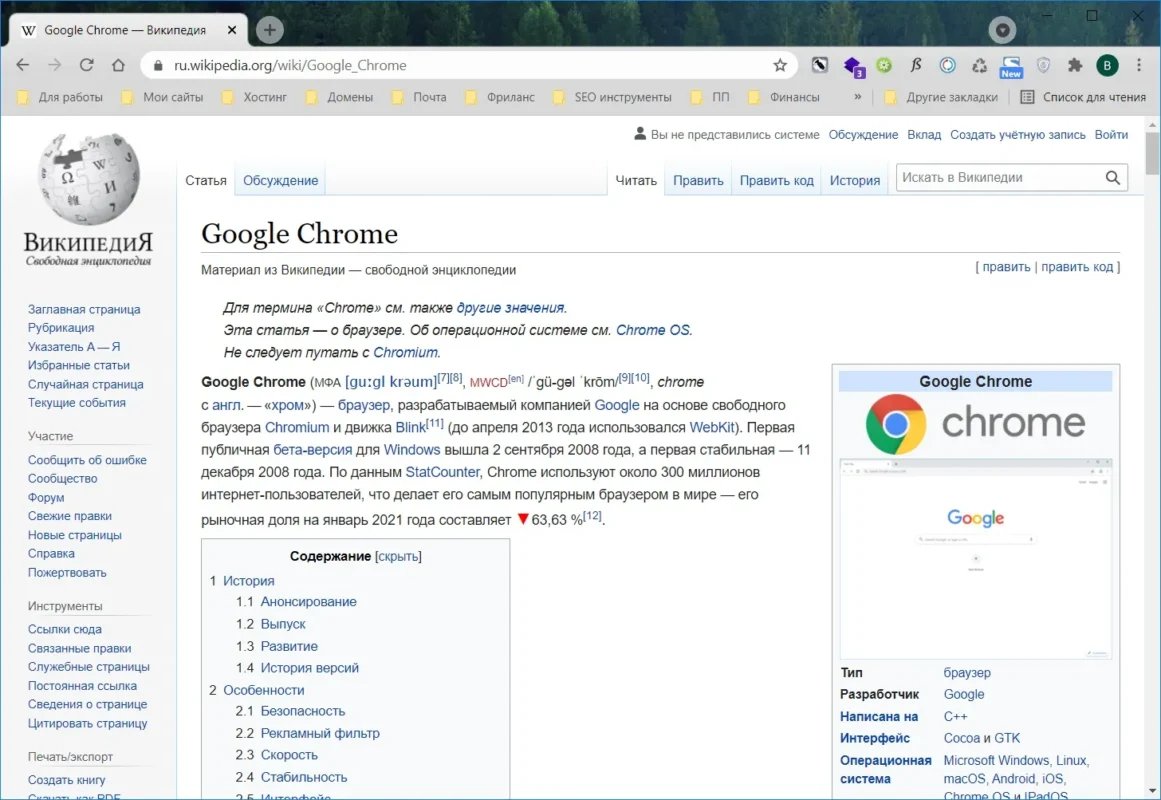Bookmark this page with the star
Viewport: 1161px width, 800px height.
(780, 65)
